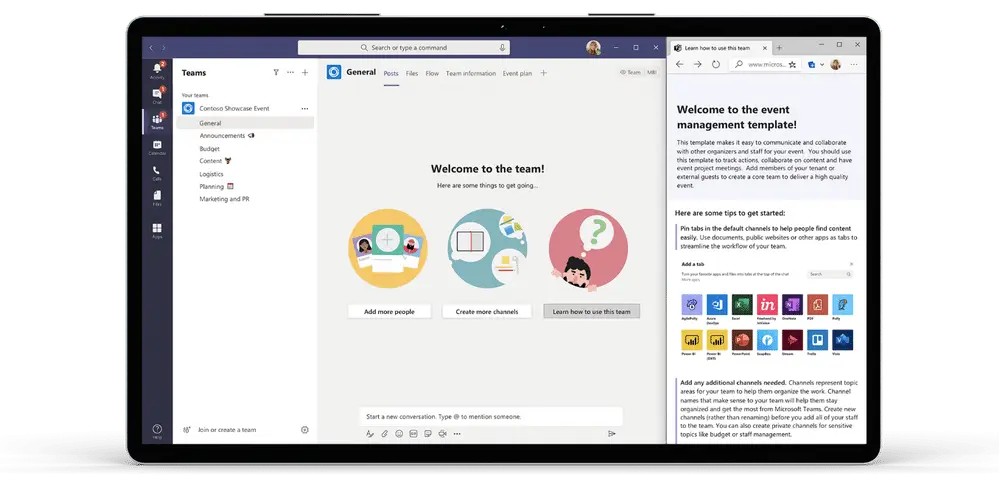Add a new tab with plus icon
Image resolution: width=999 pixels, height=486 pixels.
(x=543, y=73)
